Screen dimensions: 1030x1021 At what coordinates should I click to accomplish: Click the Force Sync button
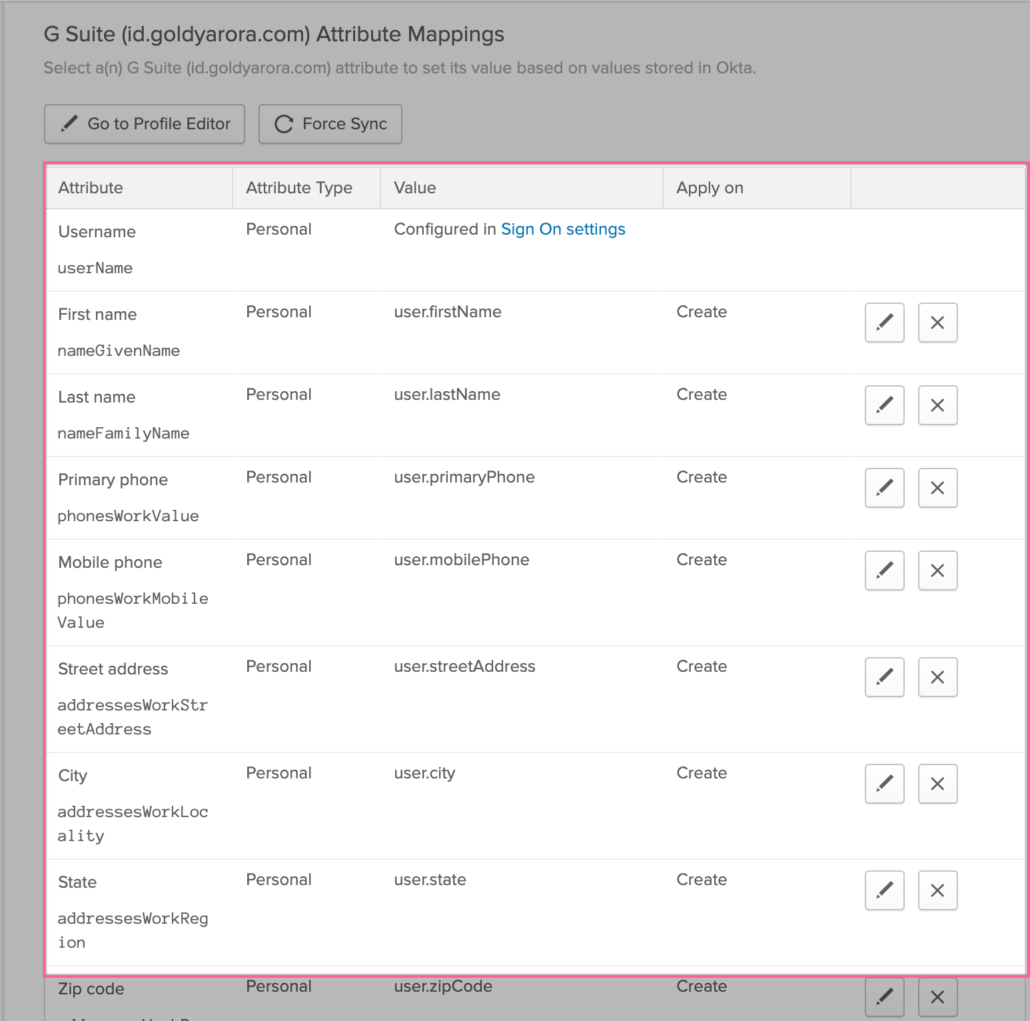pyautogui.click(x=330, y=124)
